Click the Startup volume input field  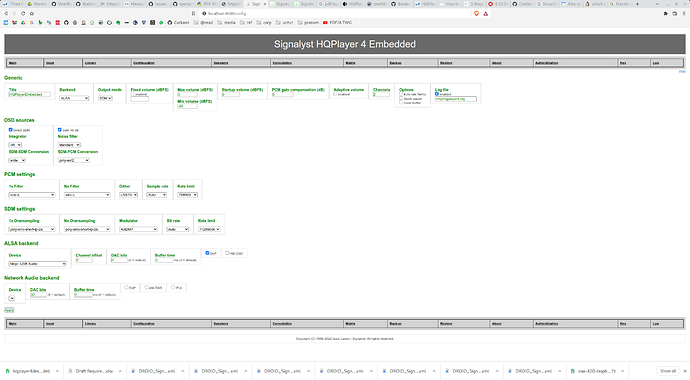[231, 95]
